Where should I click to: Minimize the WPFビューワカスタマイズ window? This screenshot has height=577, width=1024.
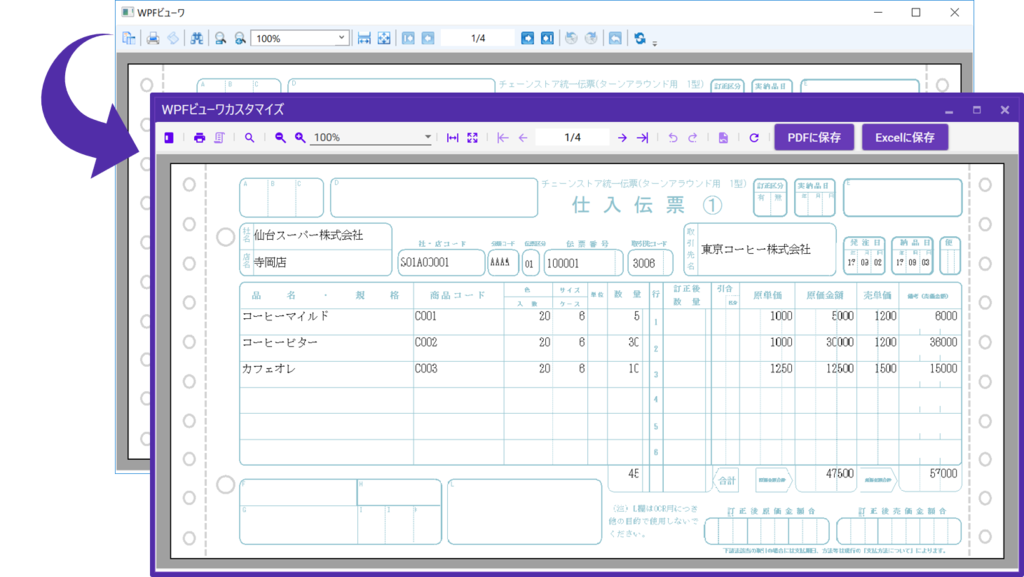[x=949, y=110]
